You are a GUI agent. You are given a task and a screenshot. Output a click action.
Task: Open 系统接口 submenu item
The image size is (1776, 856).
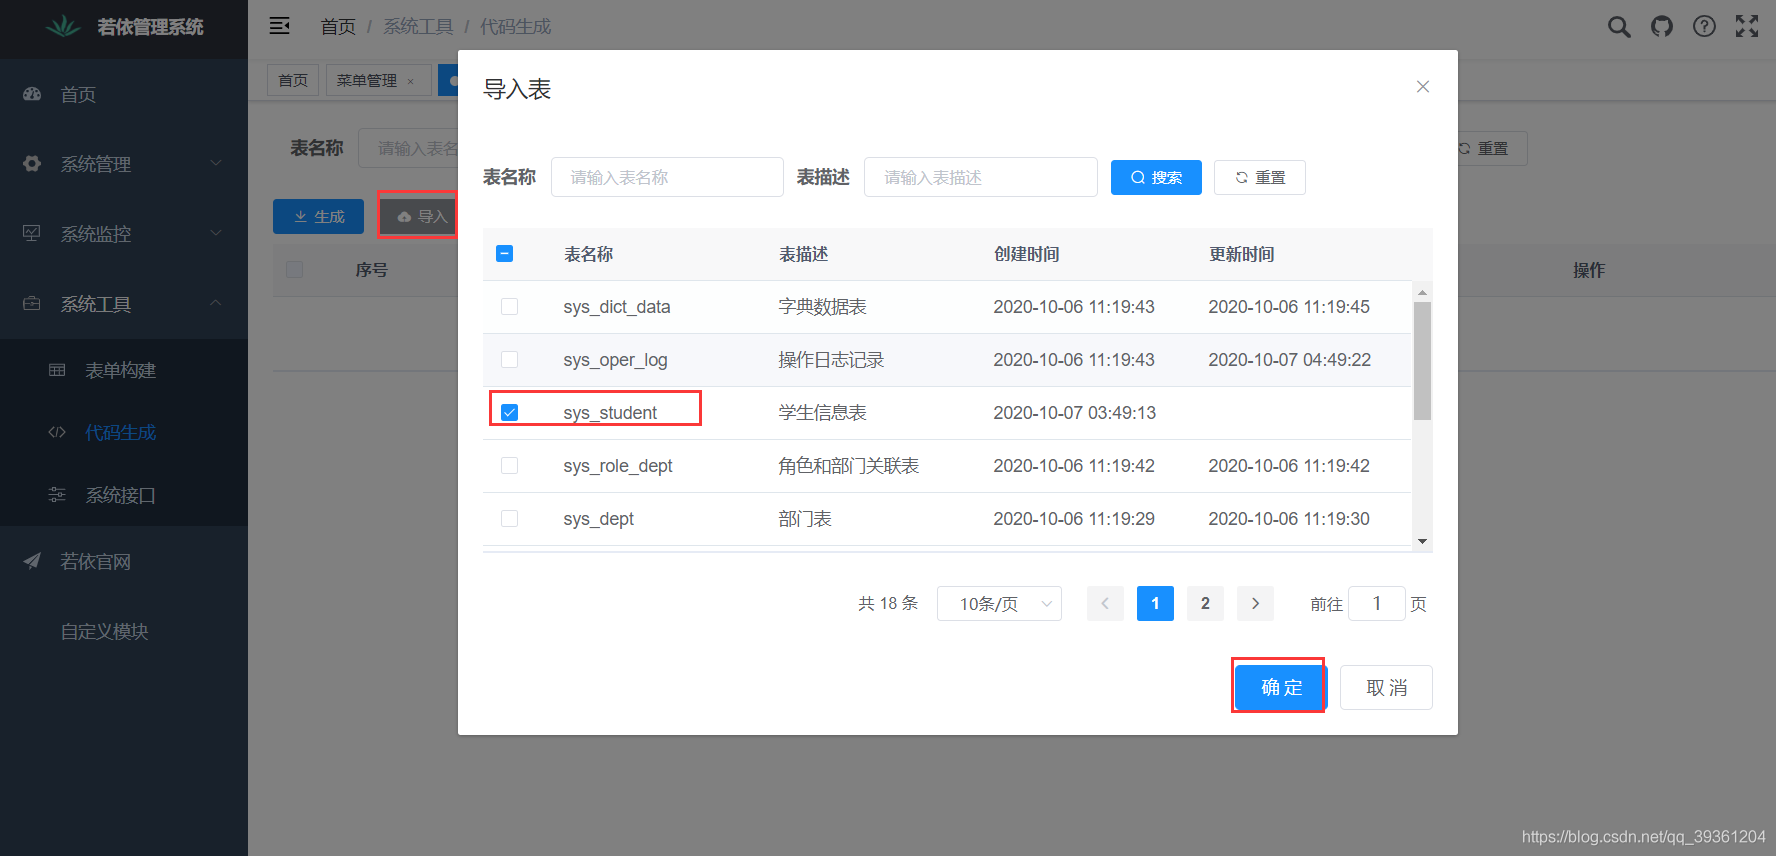pyautogui.click(x=124, y=495)
